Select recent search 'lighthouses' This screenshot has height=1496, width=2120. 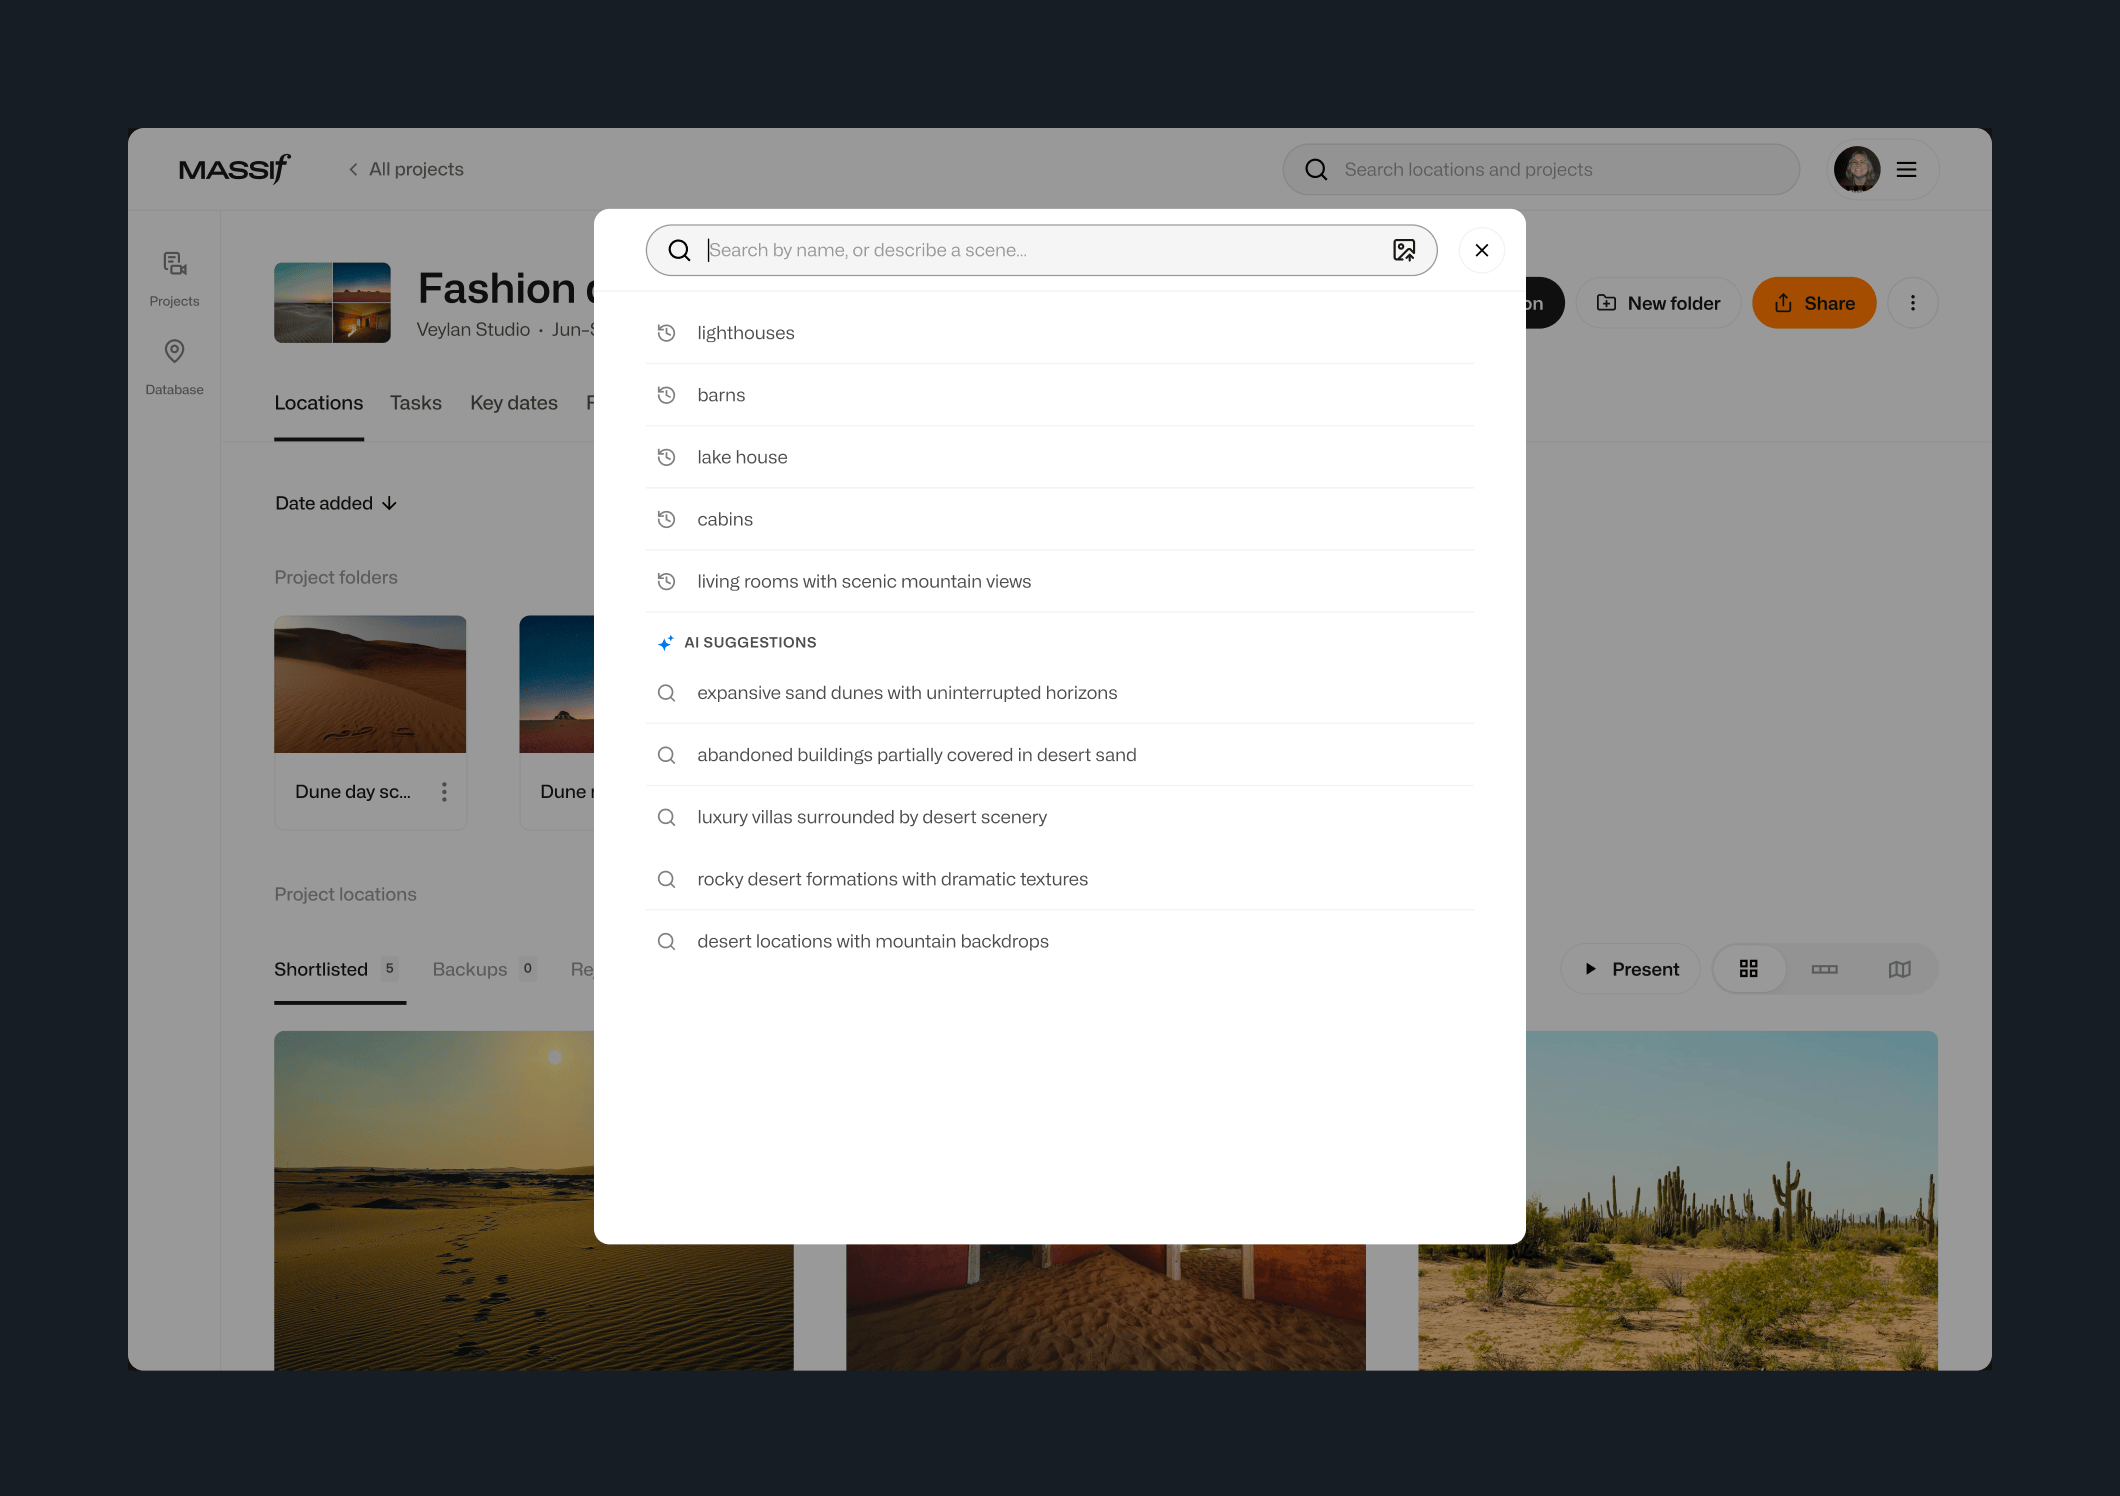(1060, 333)
